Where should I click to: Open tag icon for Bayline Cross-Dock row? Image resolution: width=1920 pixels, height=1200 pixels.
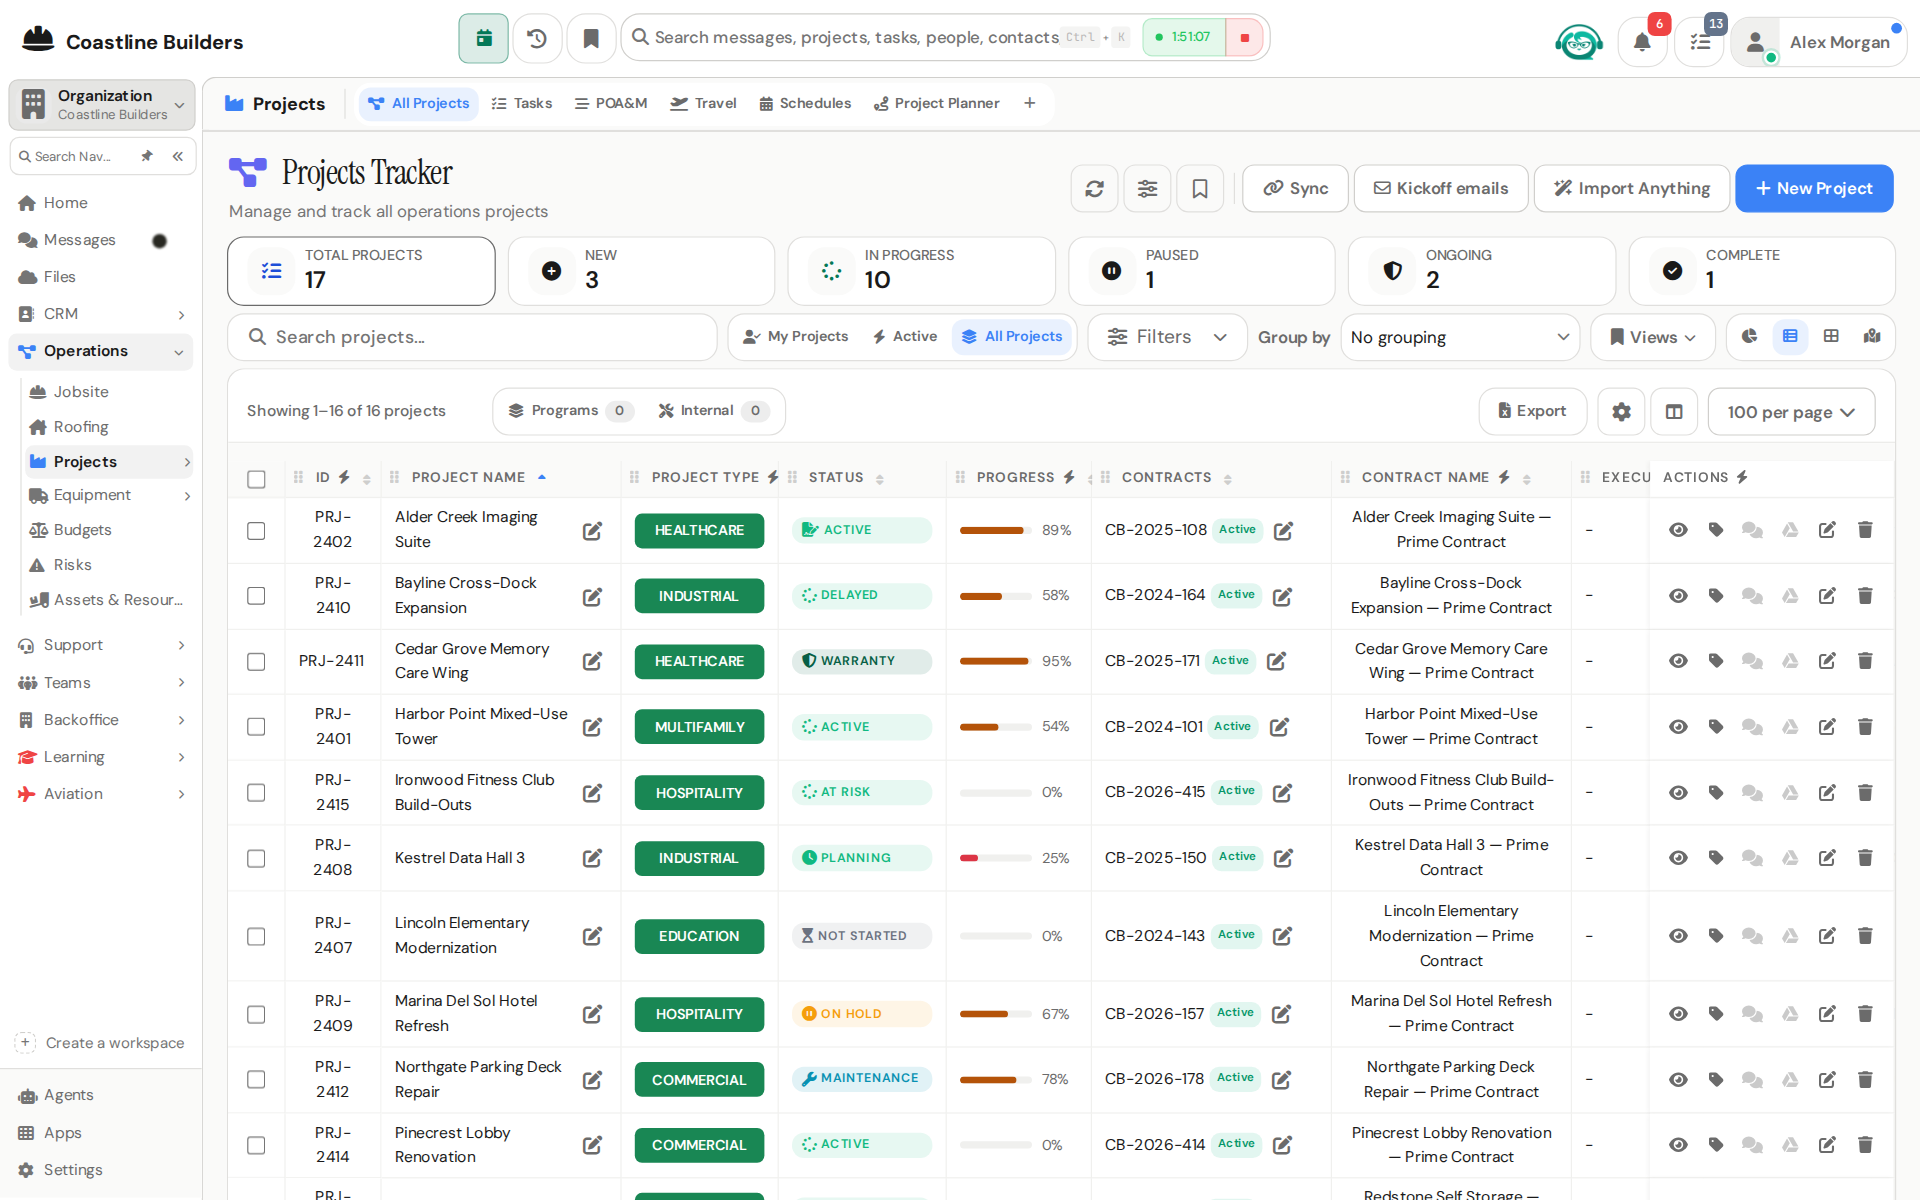(1716, 596)
